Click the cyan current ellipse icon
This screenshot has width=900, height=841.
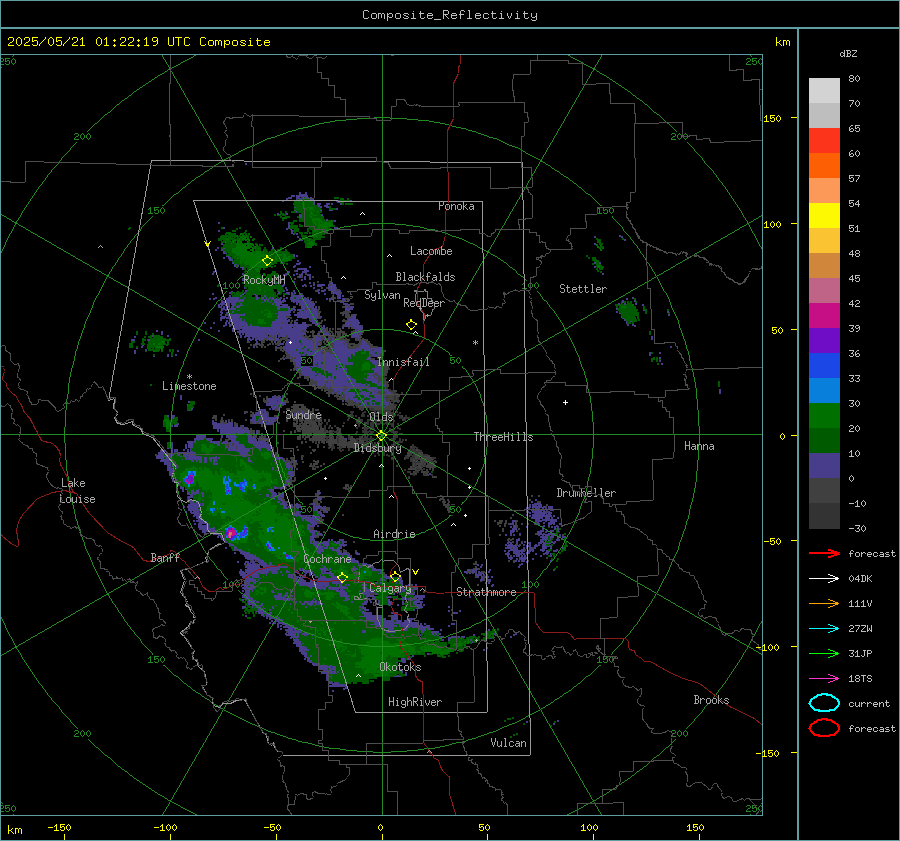[824, 703]
